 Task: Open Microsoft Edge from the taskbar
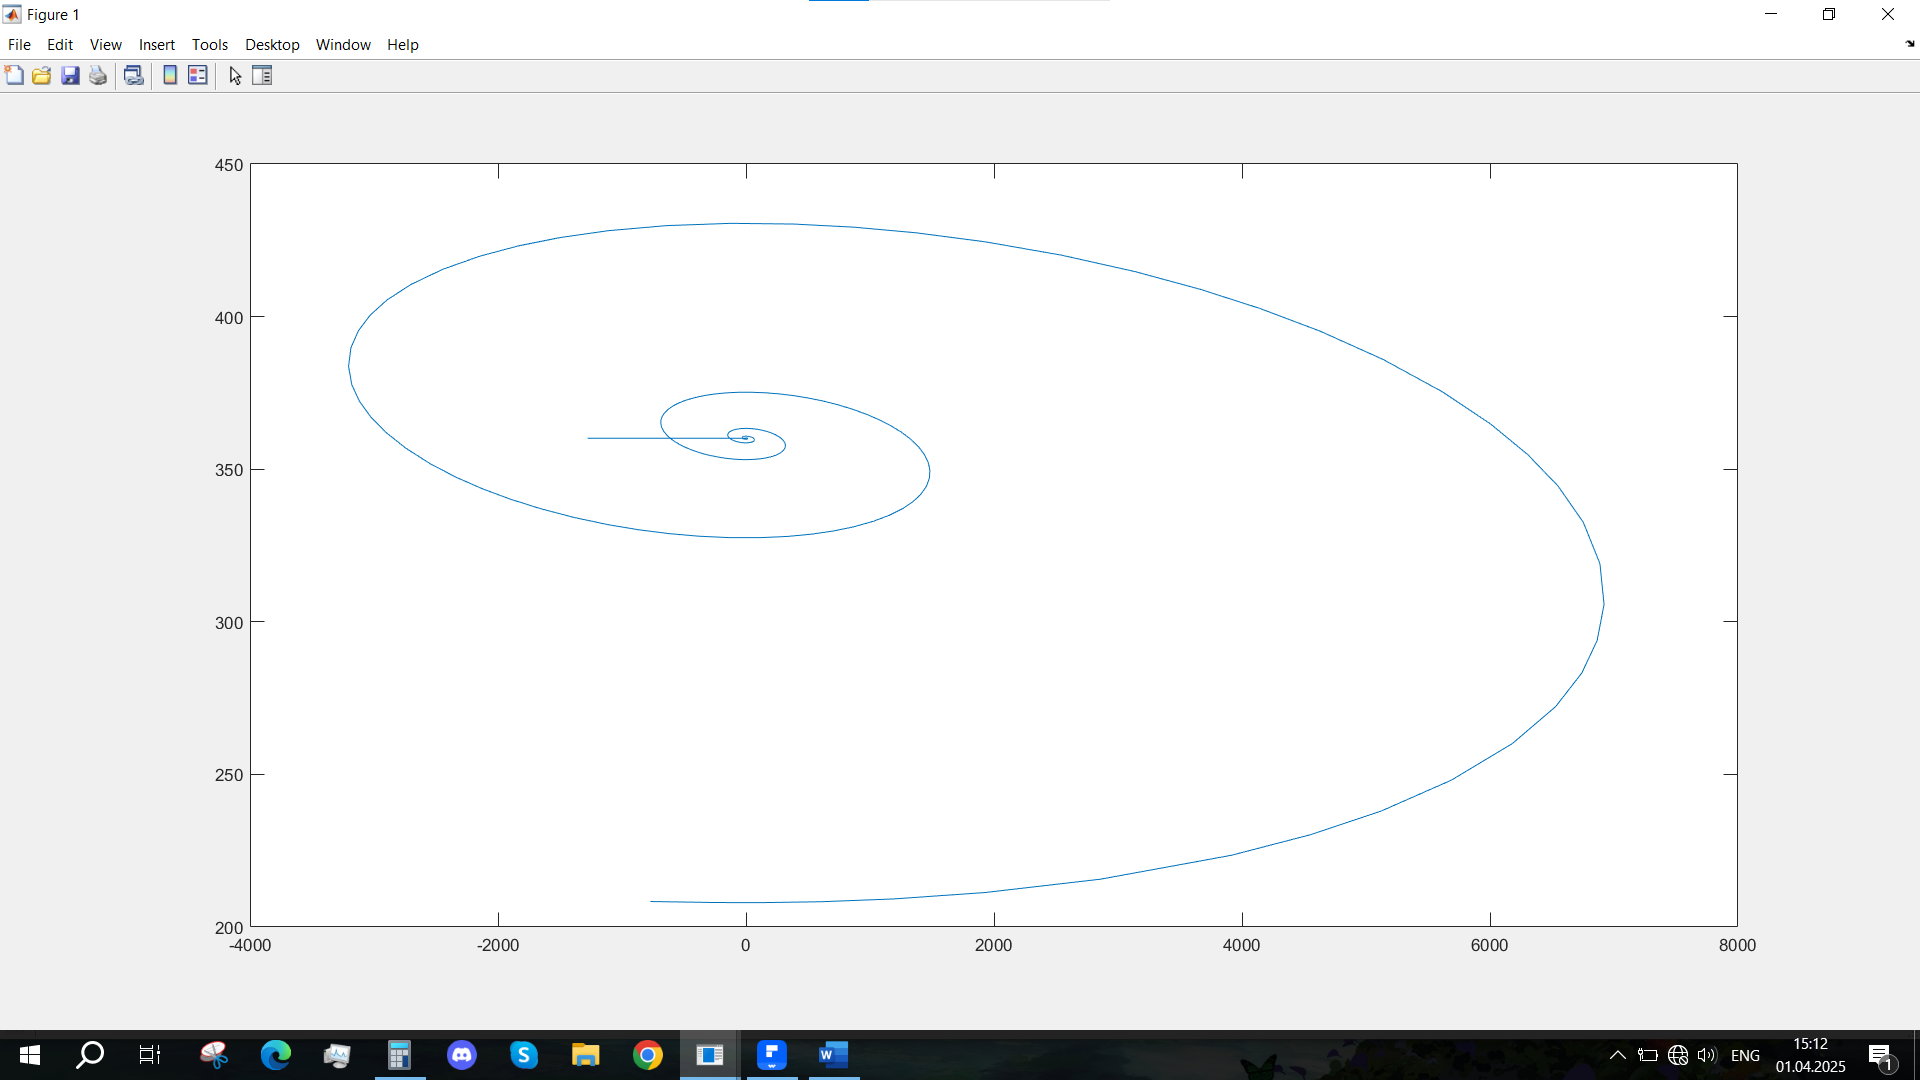tap(276, 1055)
